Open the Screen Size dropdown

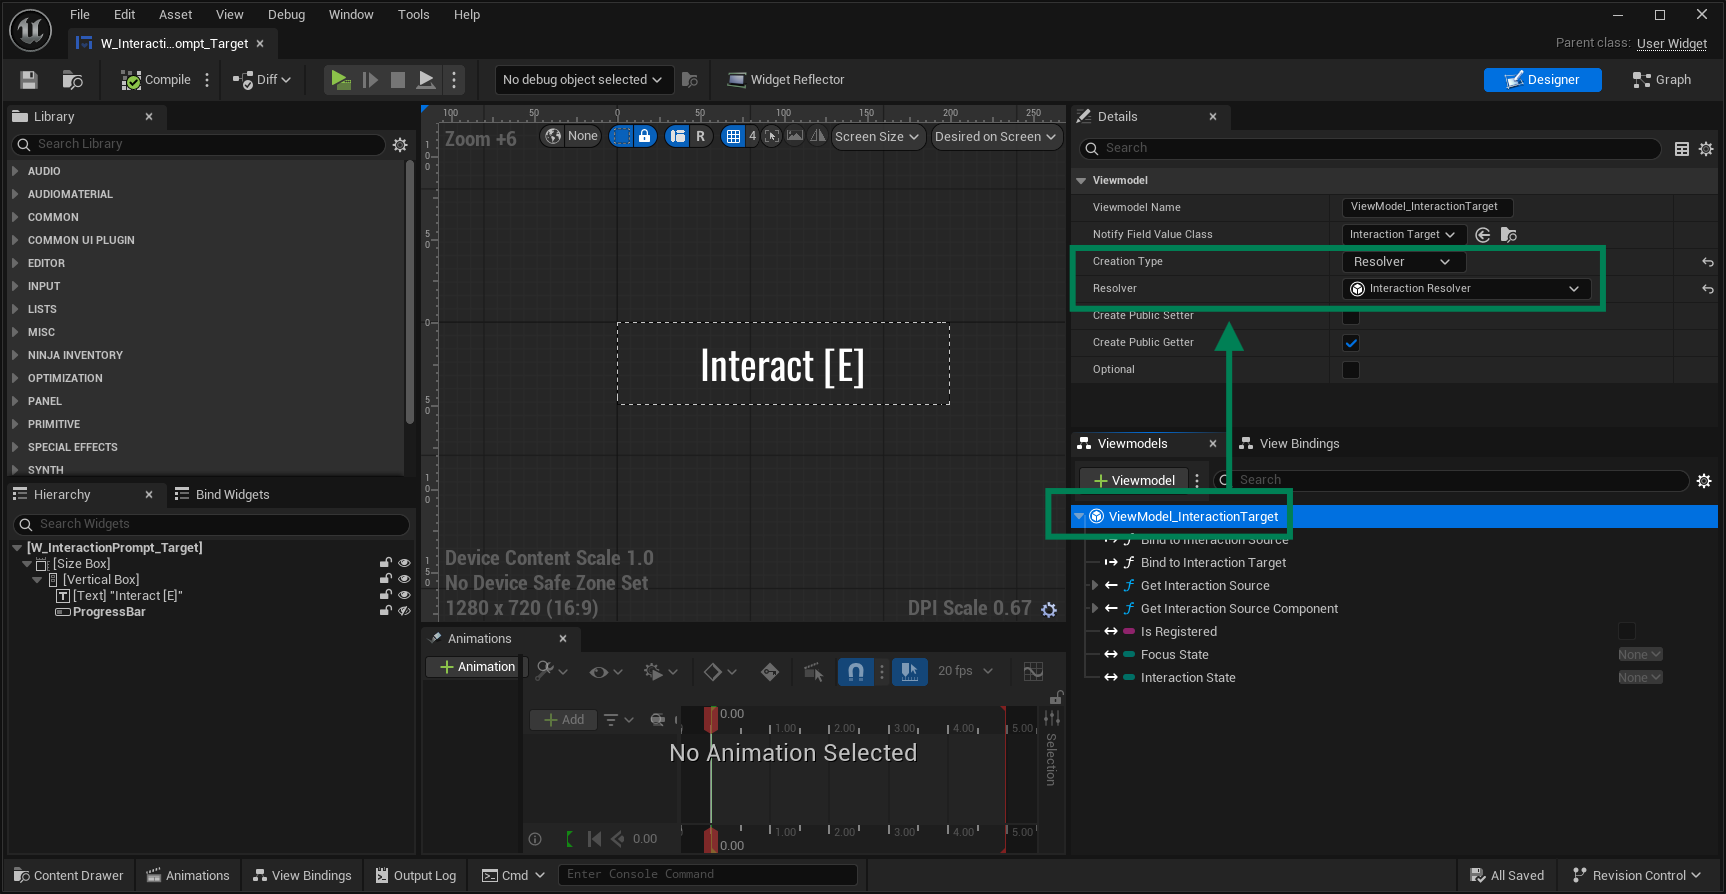[x=876, y=137]
